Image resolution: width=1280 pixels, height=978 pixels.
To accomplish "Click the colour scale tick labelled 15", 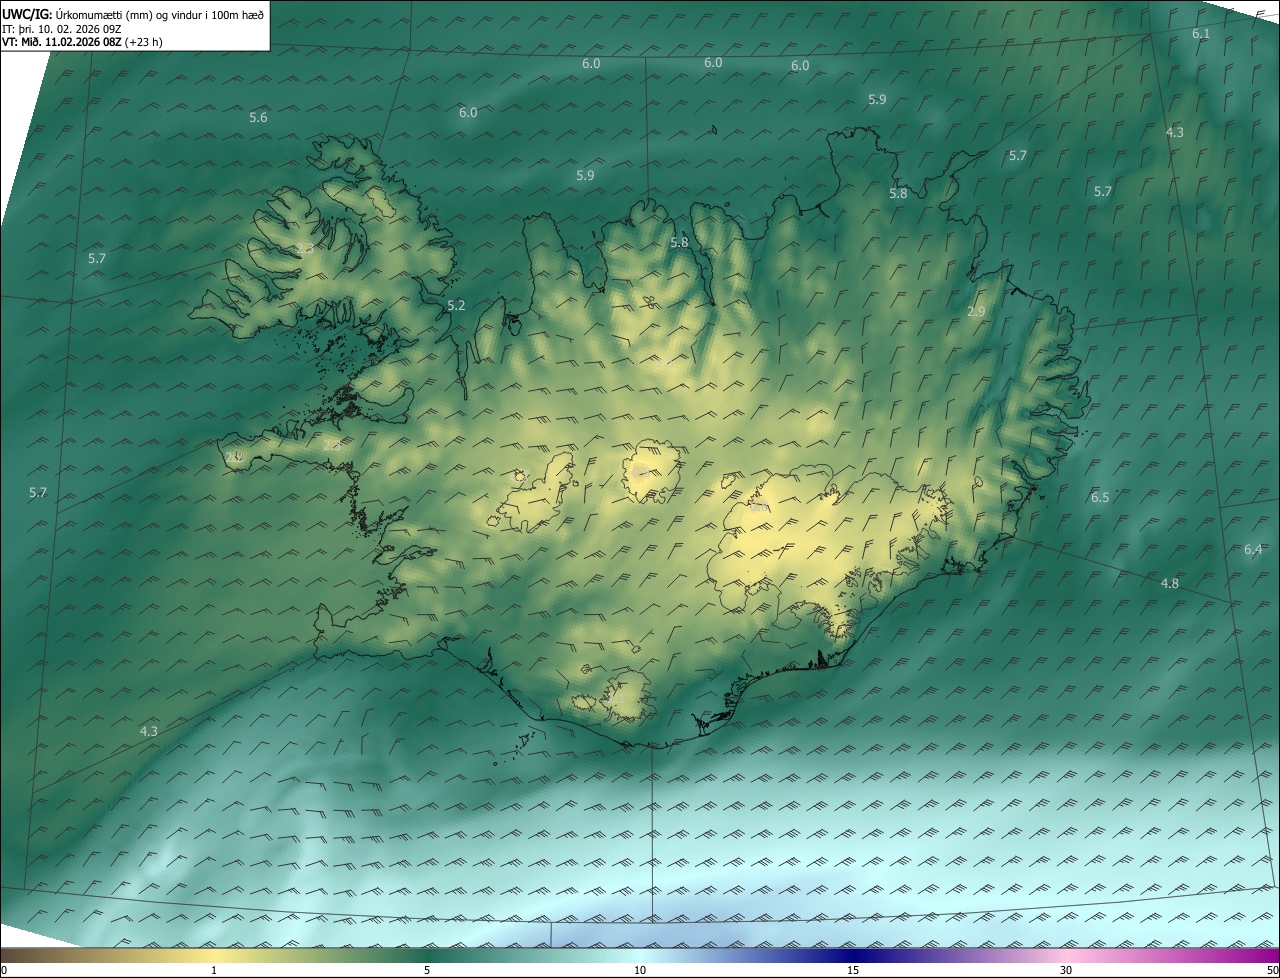I will 853,971.
